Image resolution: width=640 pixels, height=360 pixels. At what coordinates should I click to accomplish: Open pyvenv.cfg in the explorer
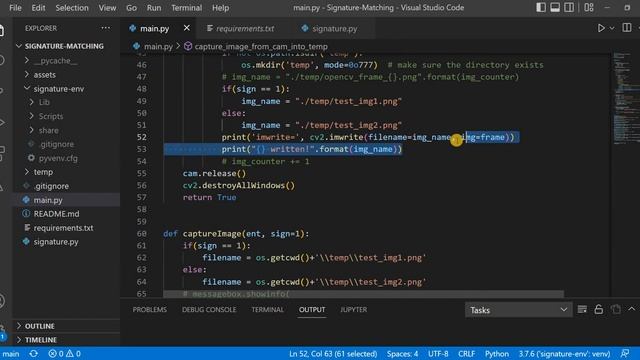coord(58,158)
